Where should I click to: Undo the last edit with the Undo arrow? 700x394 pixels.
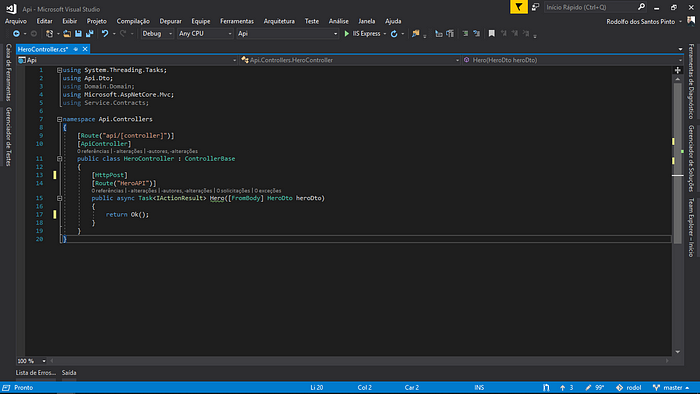(x=105, y=33)
